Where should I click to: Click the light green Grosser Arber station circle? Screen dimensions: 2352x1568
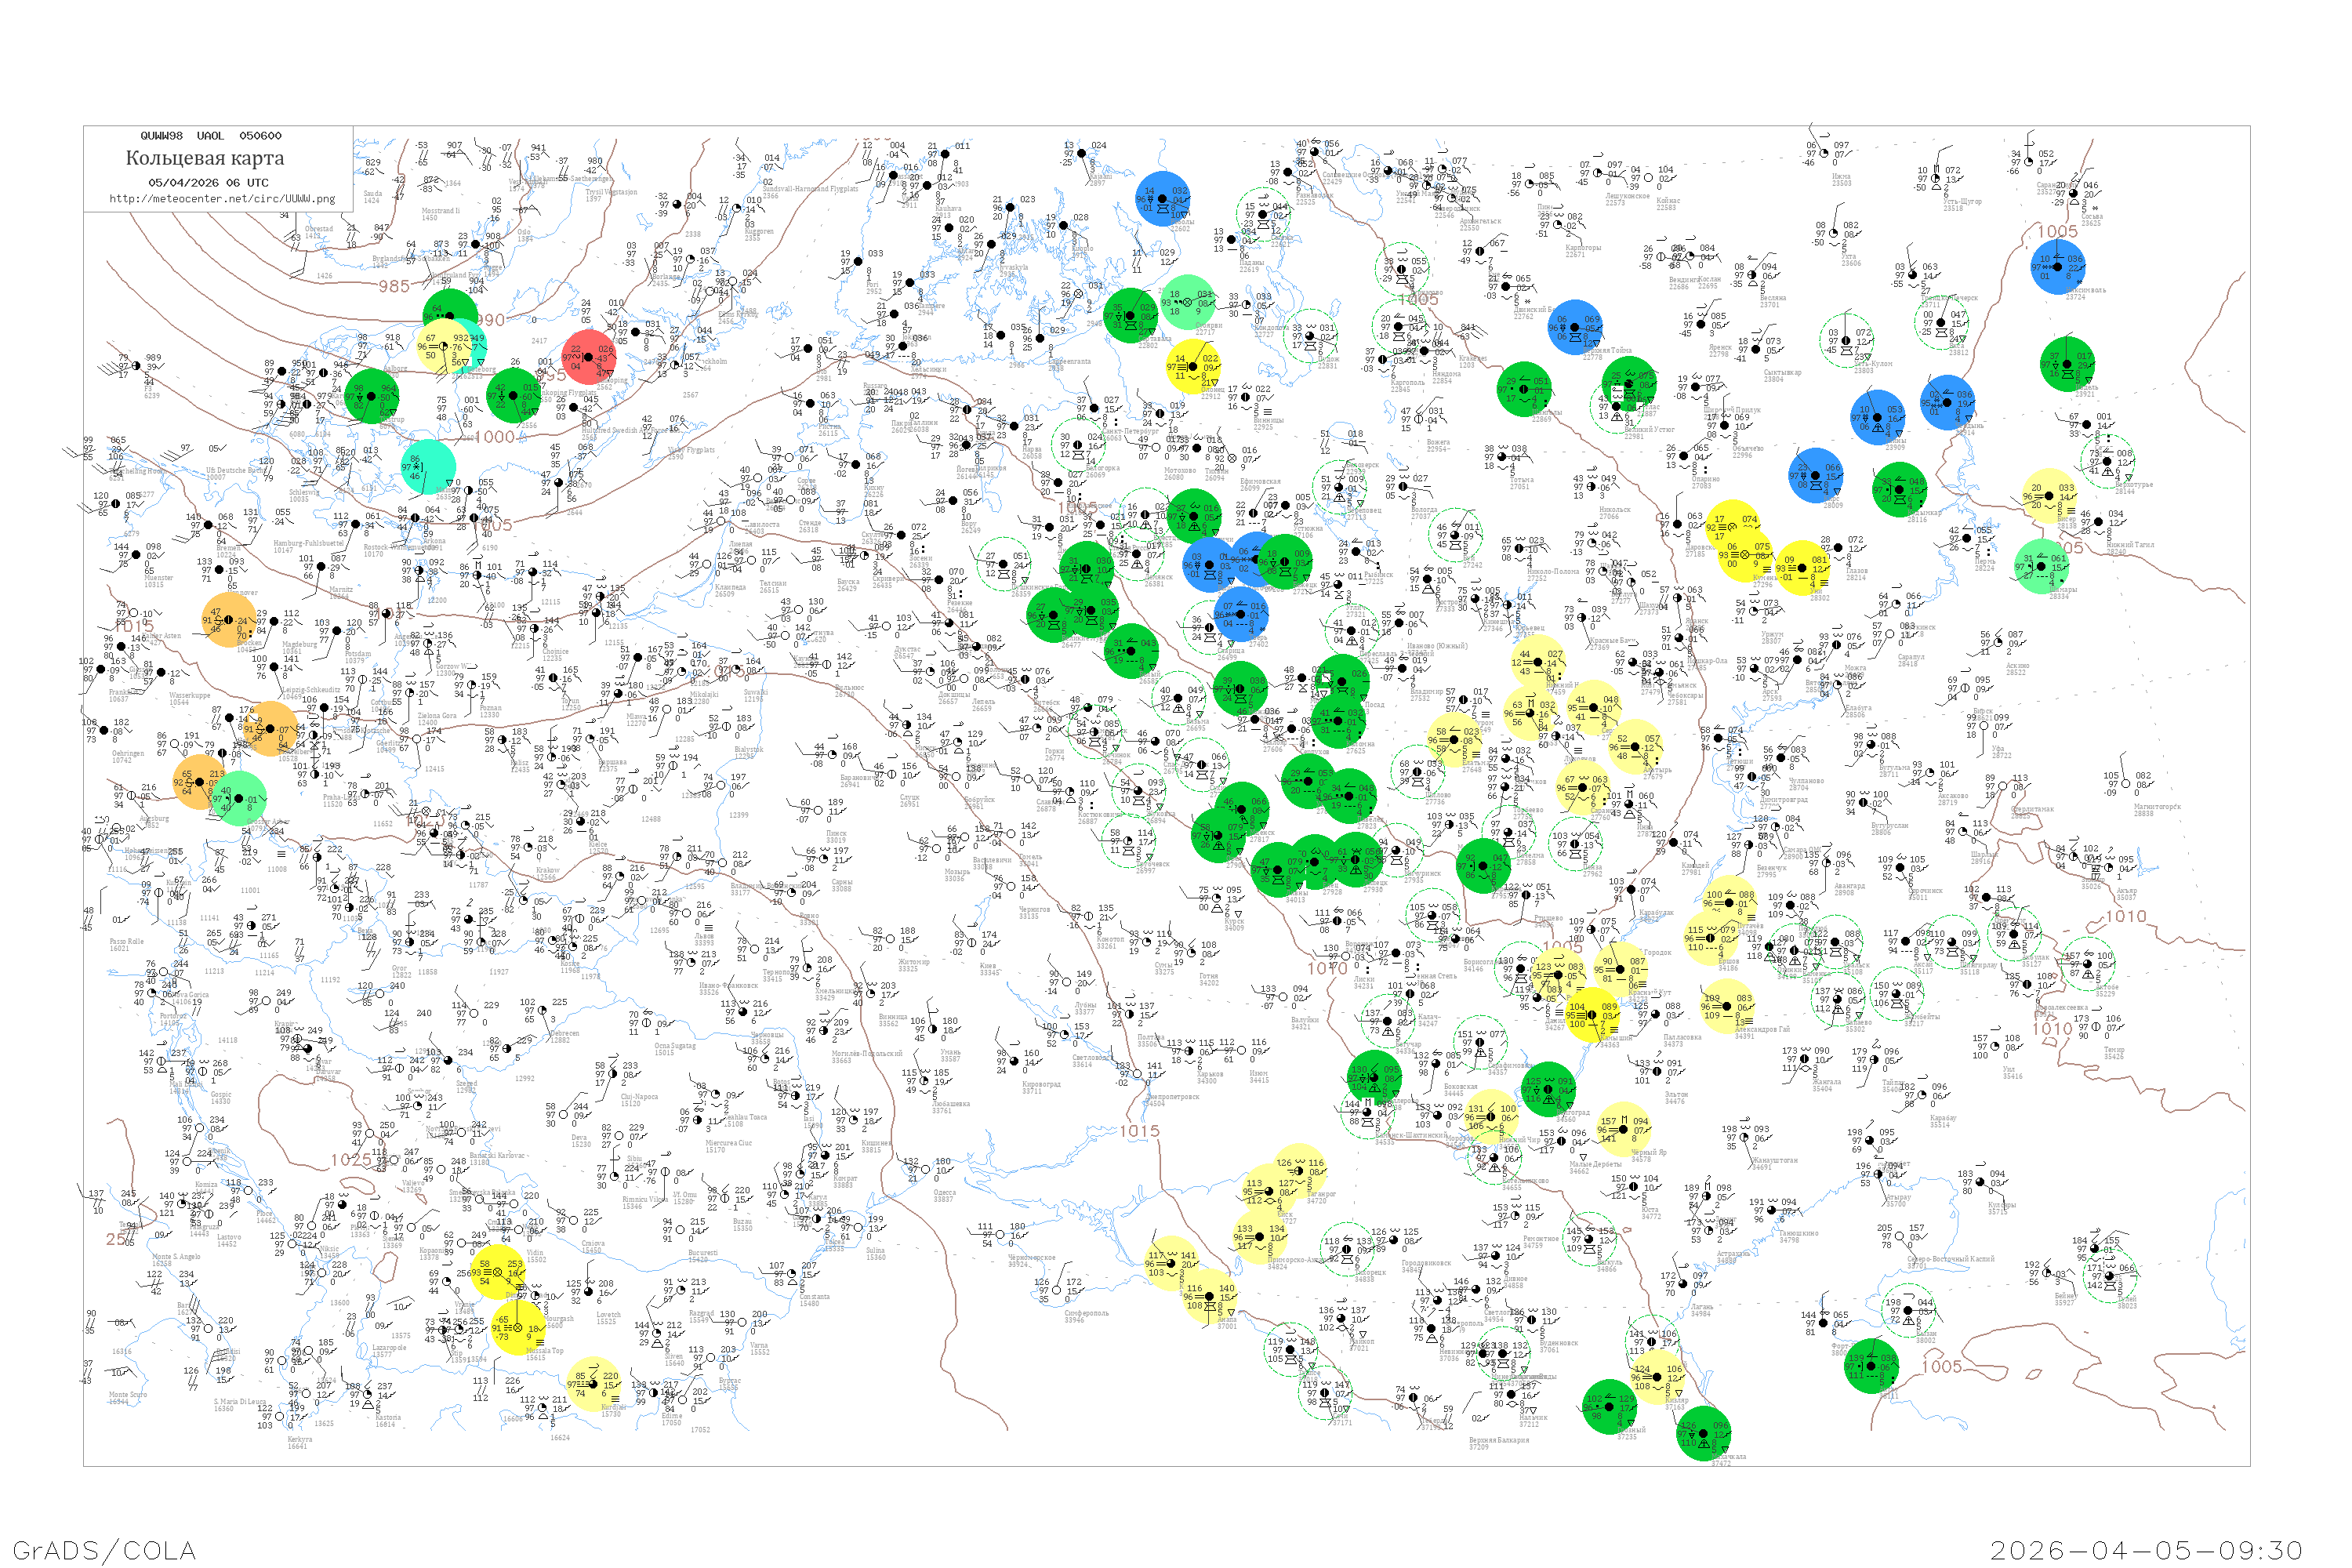click(x=240, y=798)
